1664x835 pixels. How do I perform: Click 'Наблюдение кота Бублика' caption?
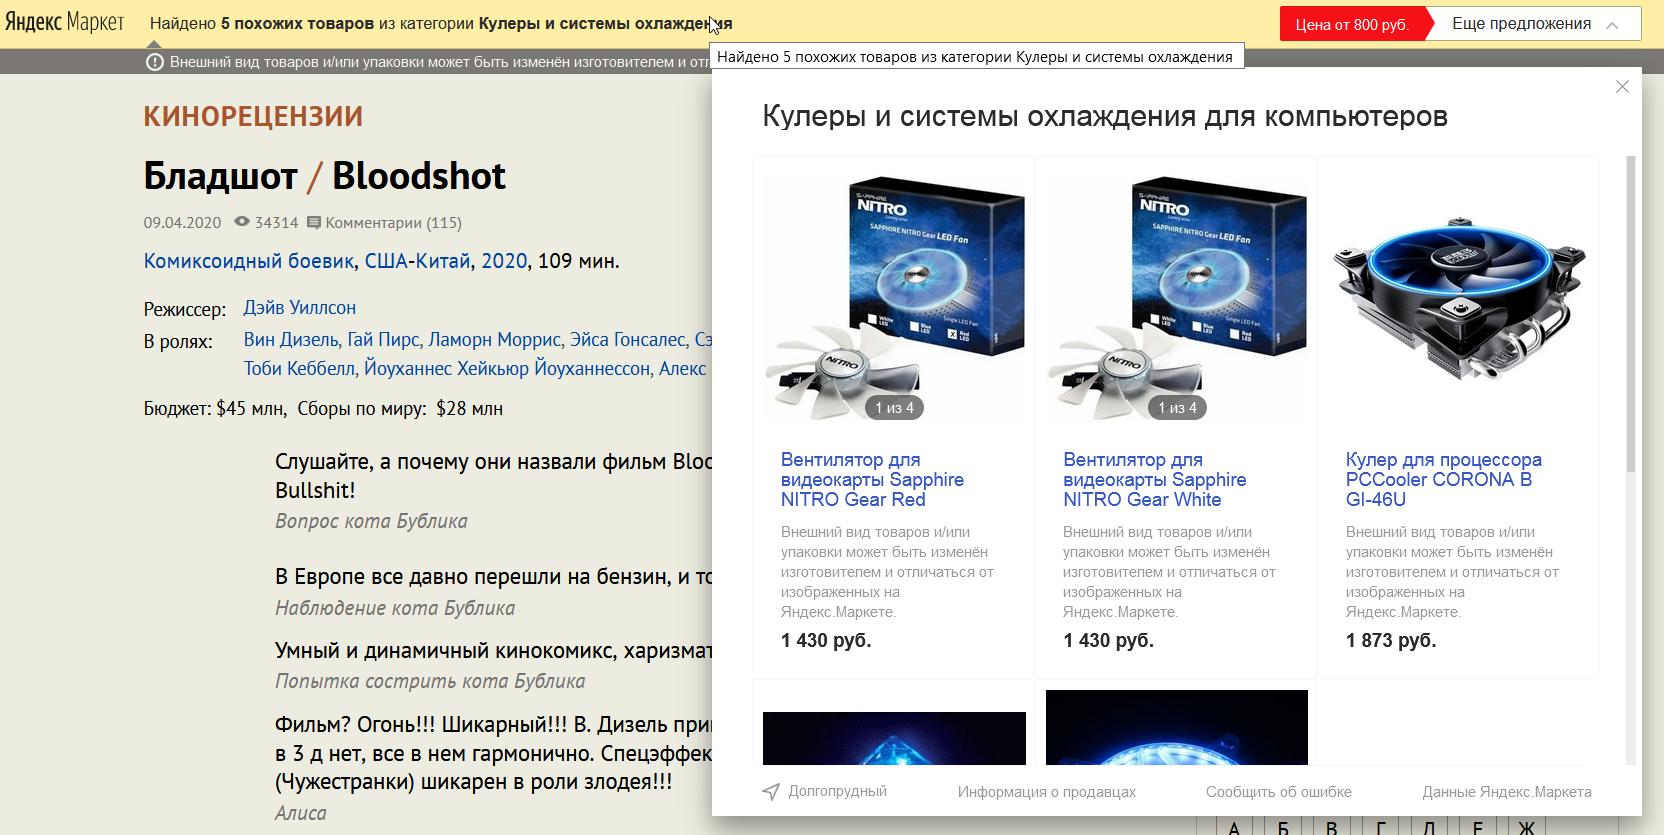point(395,608)
